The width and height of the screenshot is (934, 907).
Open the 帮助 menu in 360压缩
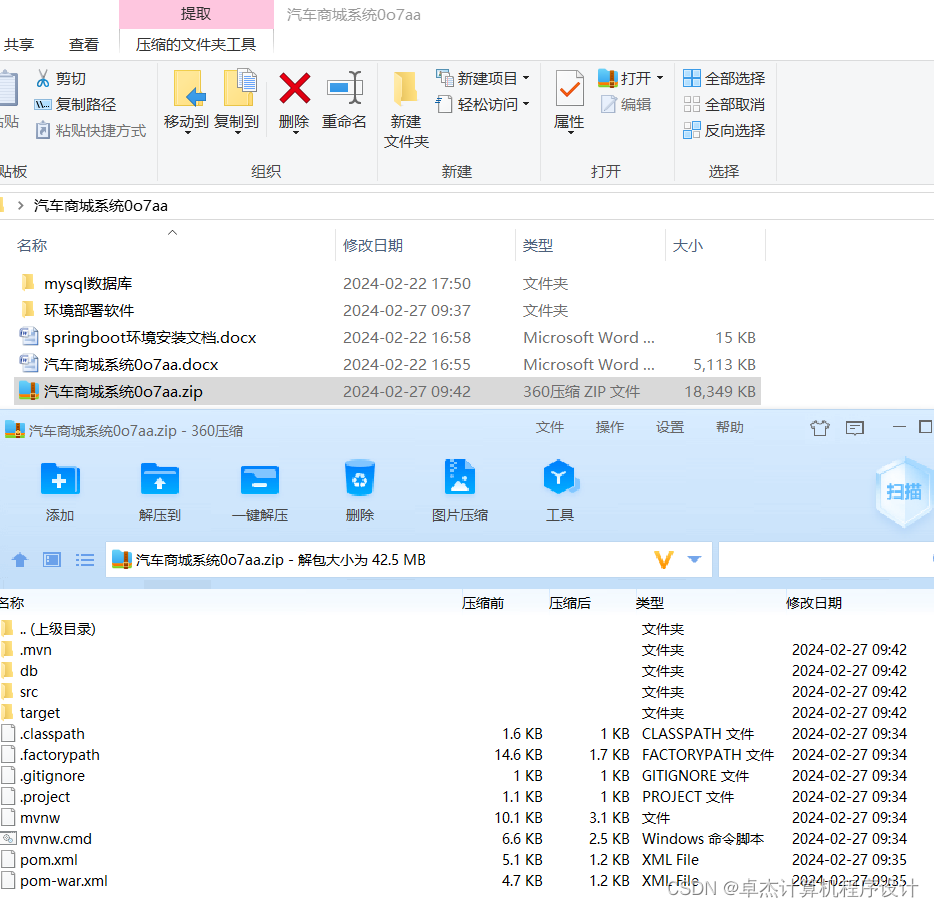(x=729, y=427)
